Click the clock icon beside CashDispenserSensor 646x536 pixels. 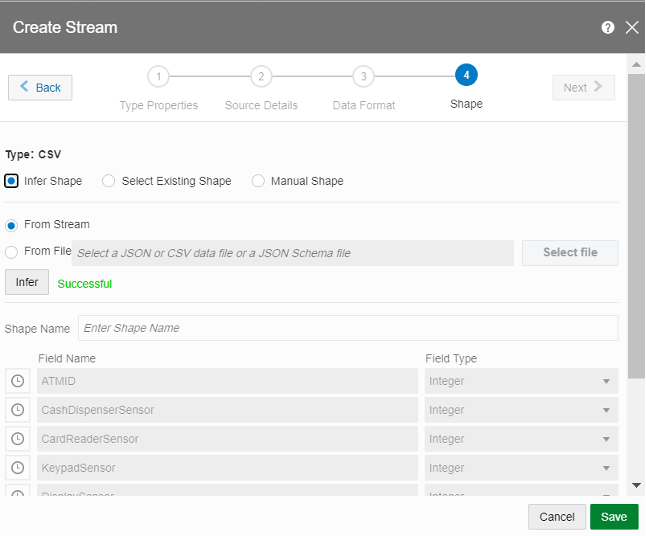18,410
